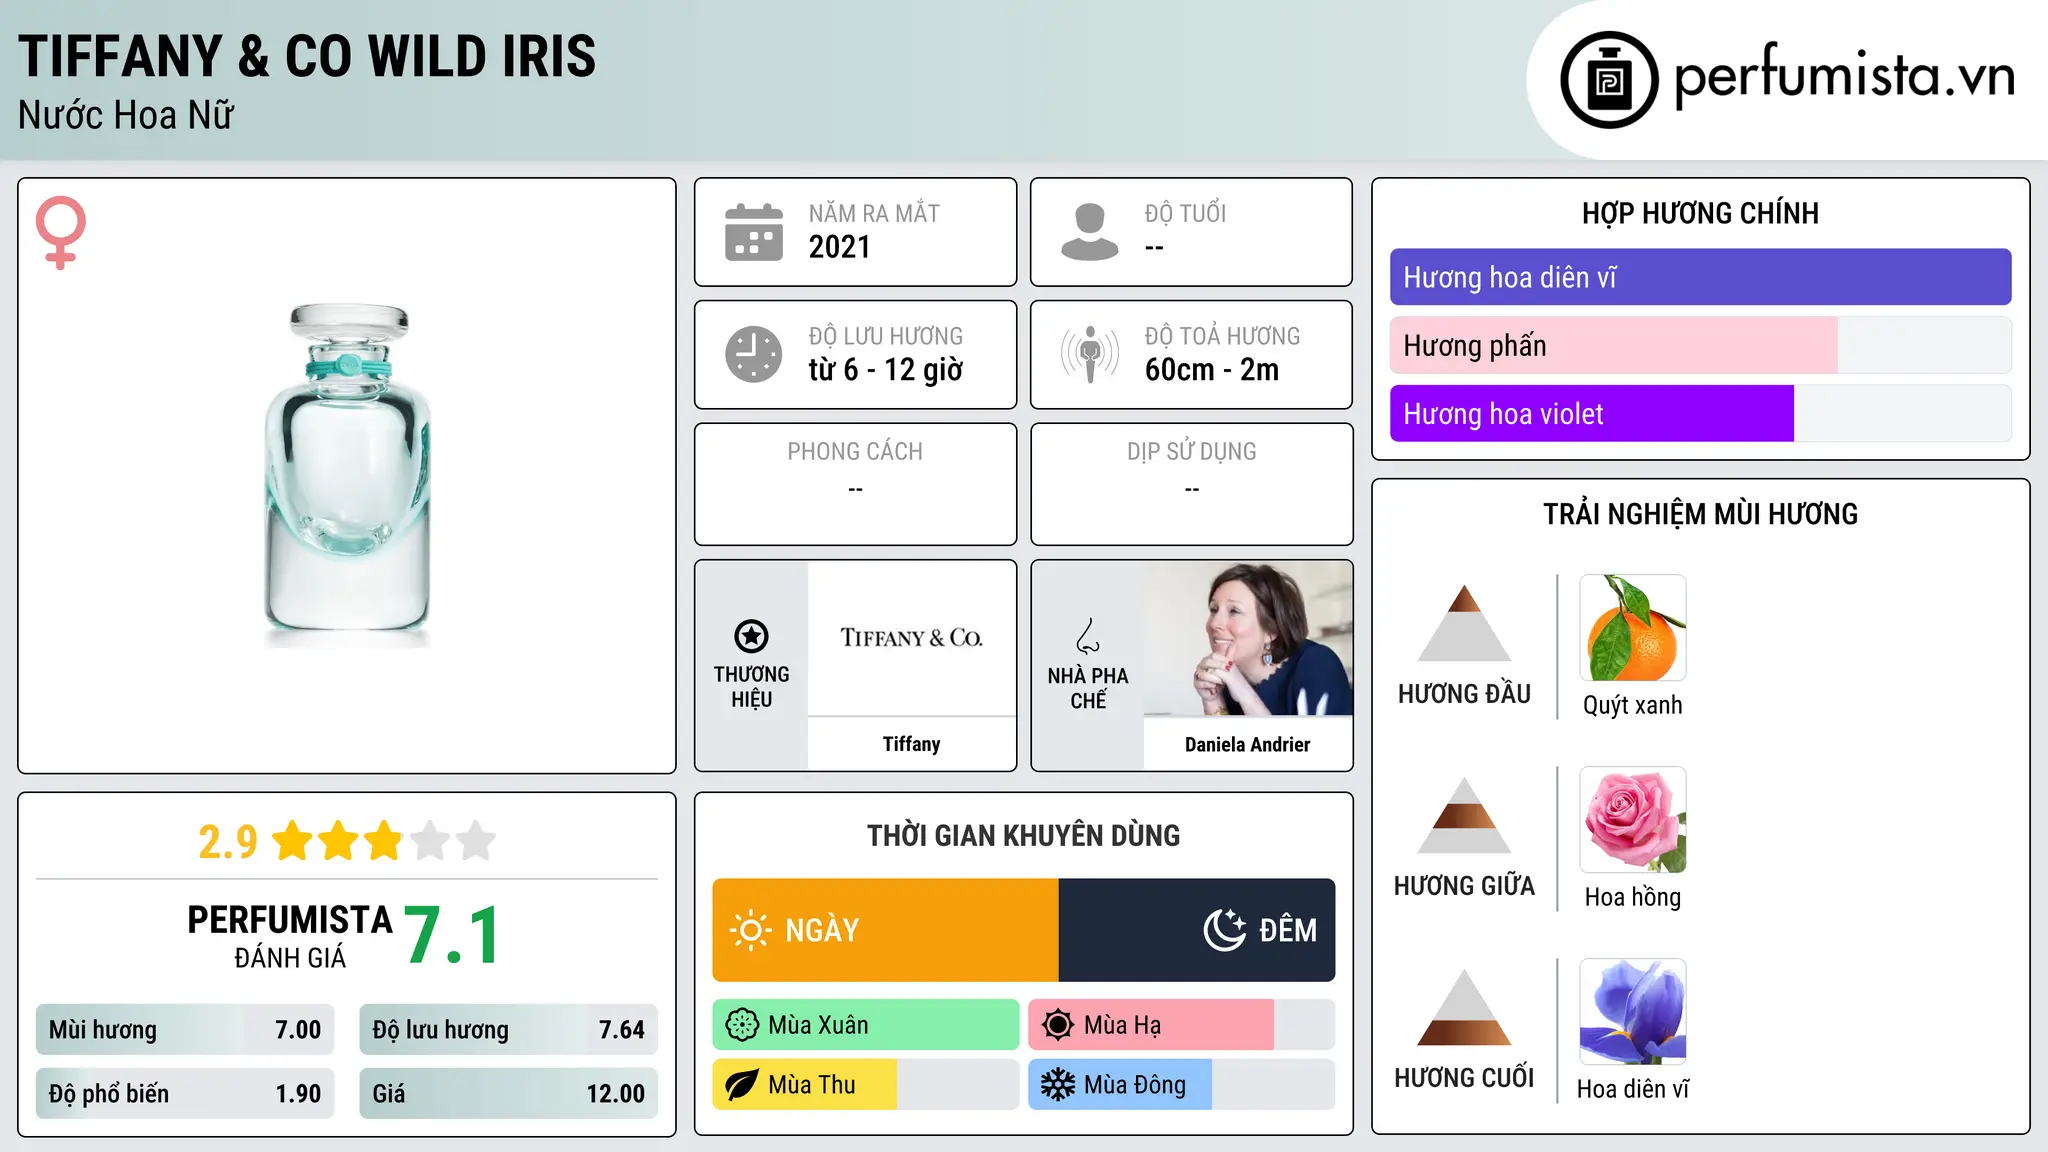The image size is (2048, 1152).
Task: Click the "Độ phổ biến" 1.90 score row
Action: point(185,1094)
